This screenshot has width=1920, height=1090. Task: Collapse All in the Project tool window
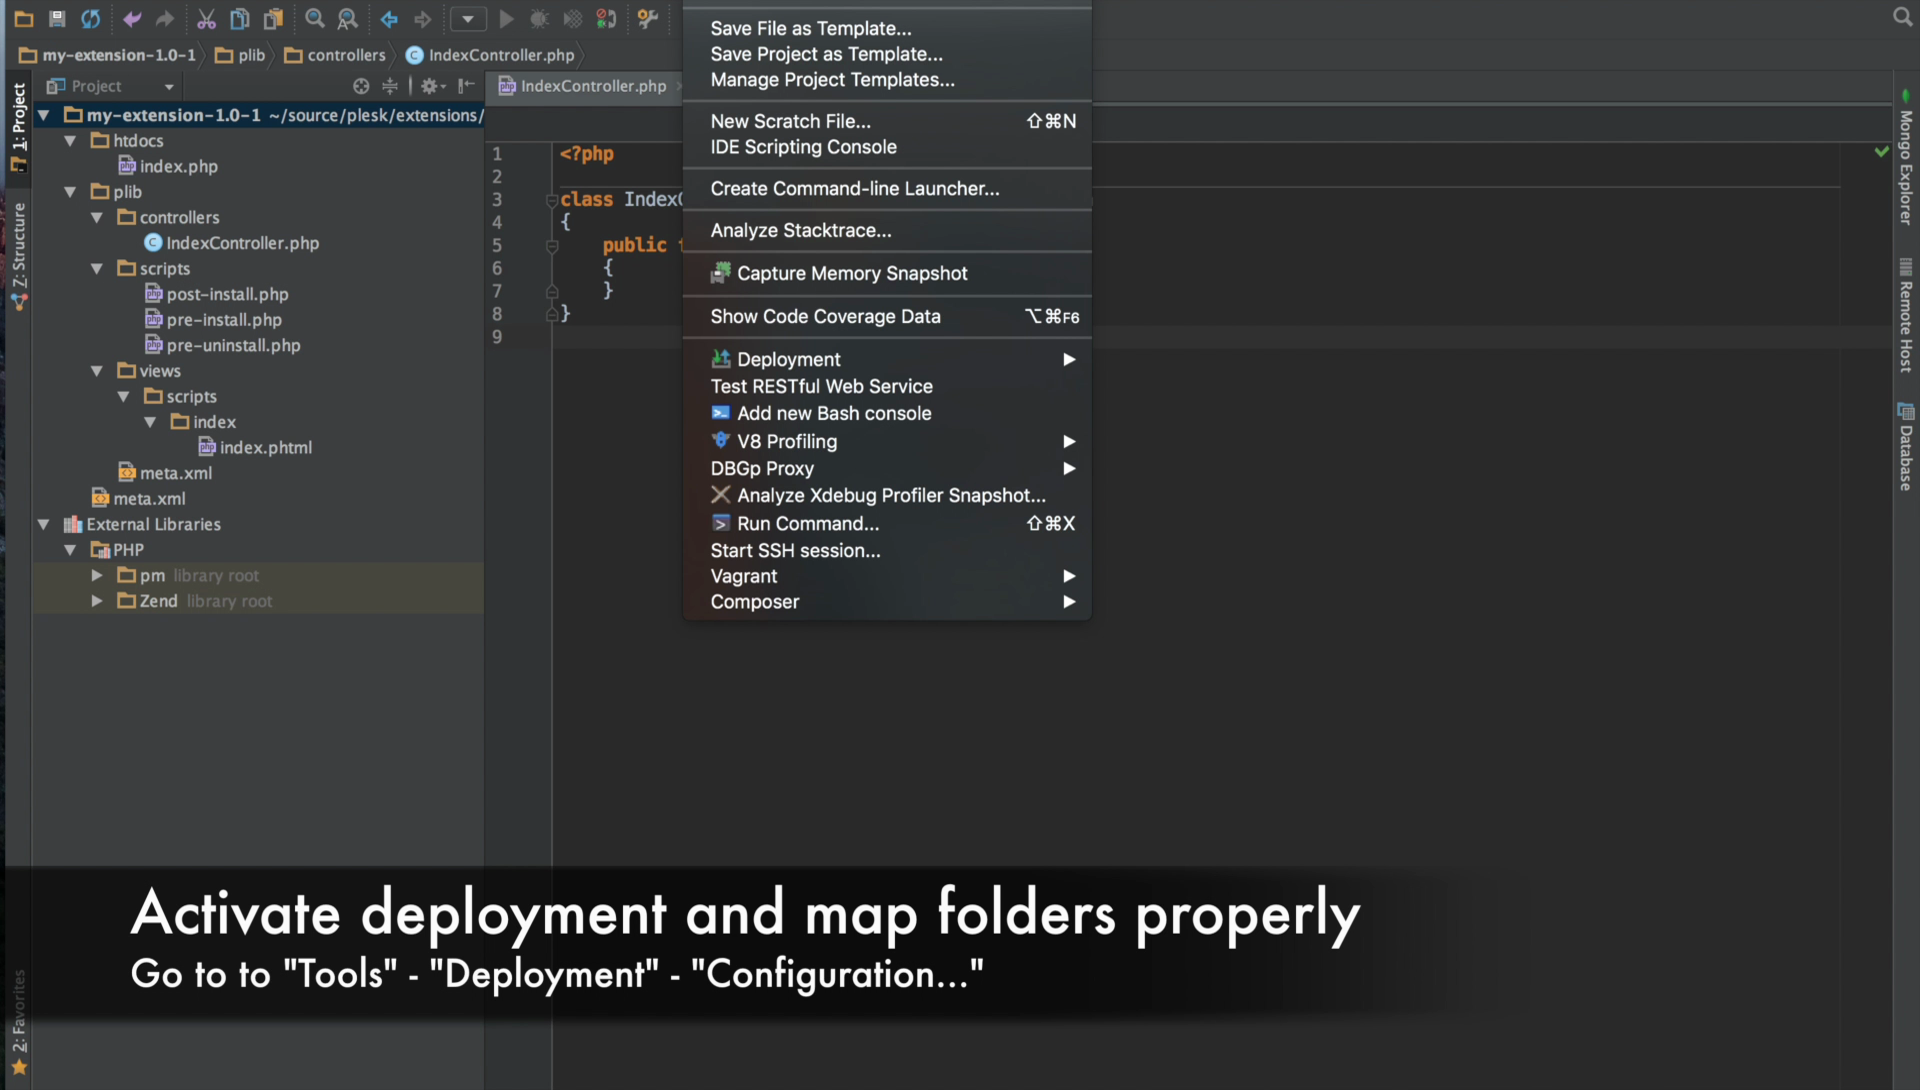tap(389, 86)
